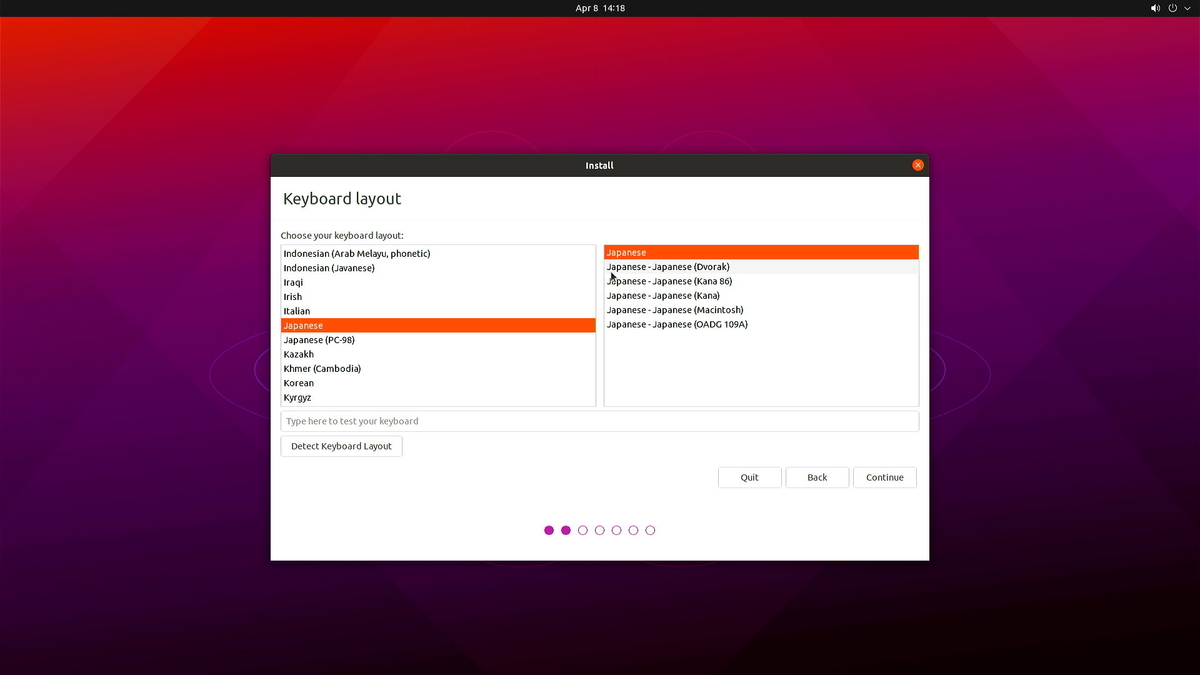The height and width of the screenshot is (675, 1200).
Task: Select Indonesian (Arab Melayu, phonetic) layout
Action: 438,254
